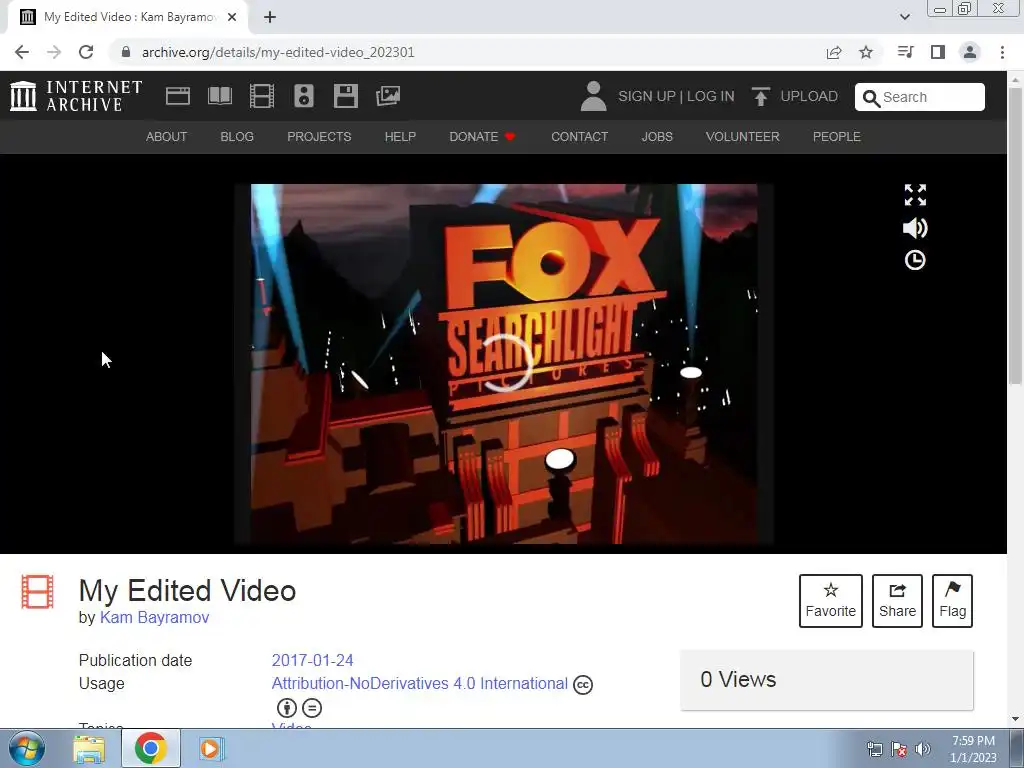This screenshot has width=1024, height=768.
Task: Open the Kam Bayramov author link
Action: (x=154, y=617)
